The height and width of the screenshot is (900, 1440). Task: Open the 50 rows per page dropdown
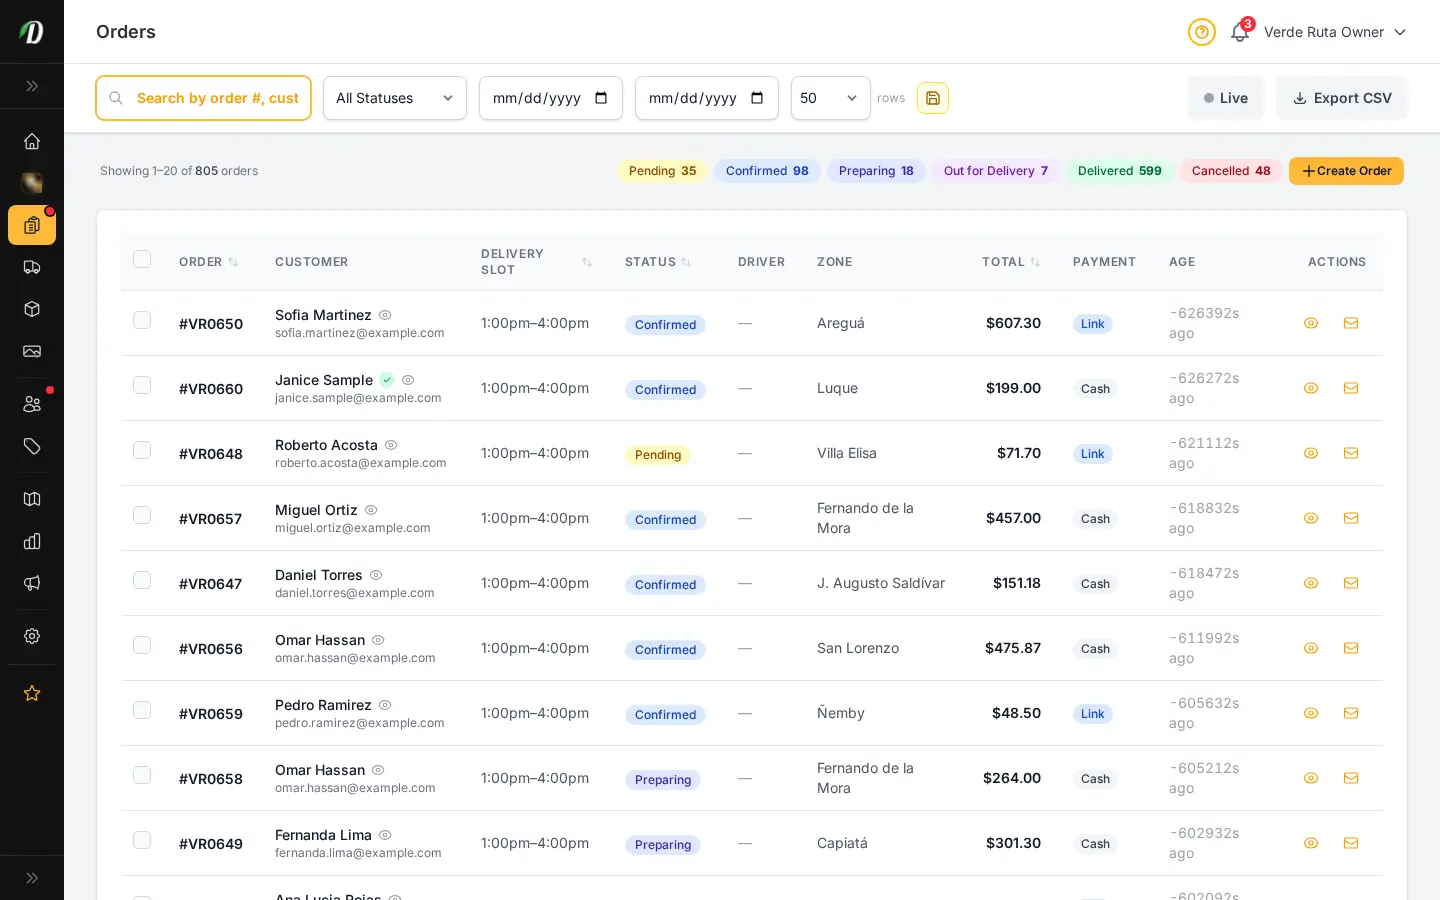click(831, 98)
